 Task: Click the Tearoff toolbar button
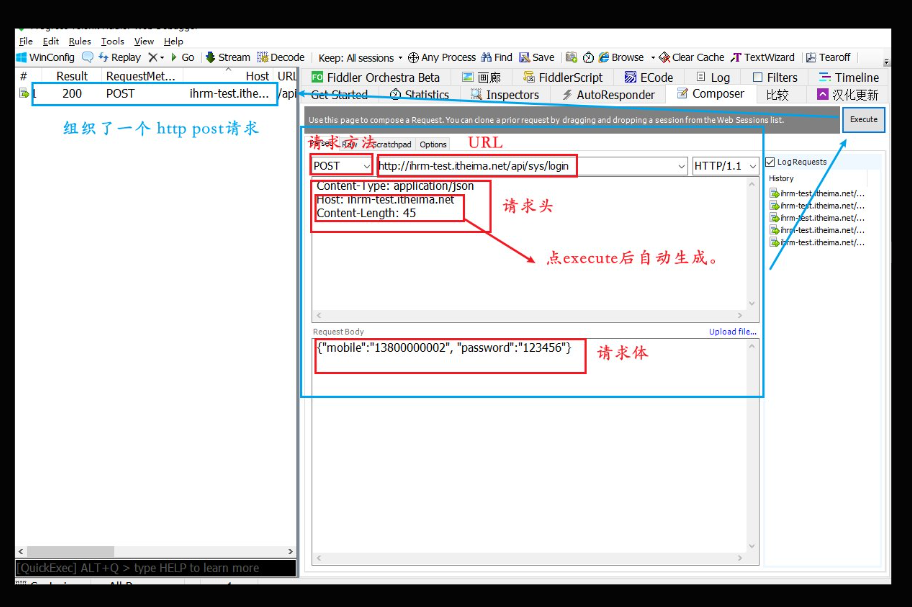828,58
